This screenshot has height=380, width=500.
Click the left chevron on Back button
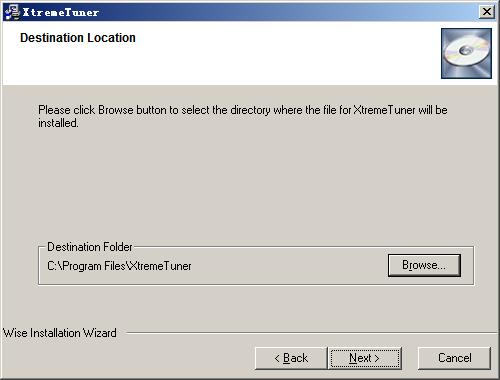277,359
